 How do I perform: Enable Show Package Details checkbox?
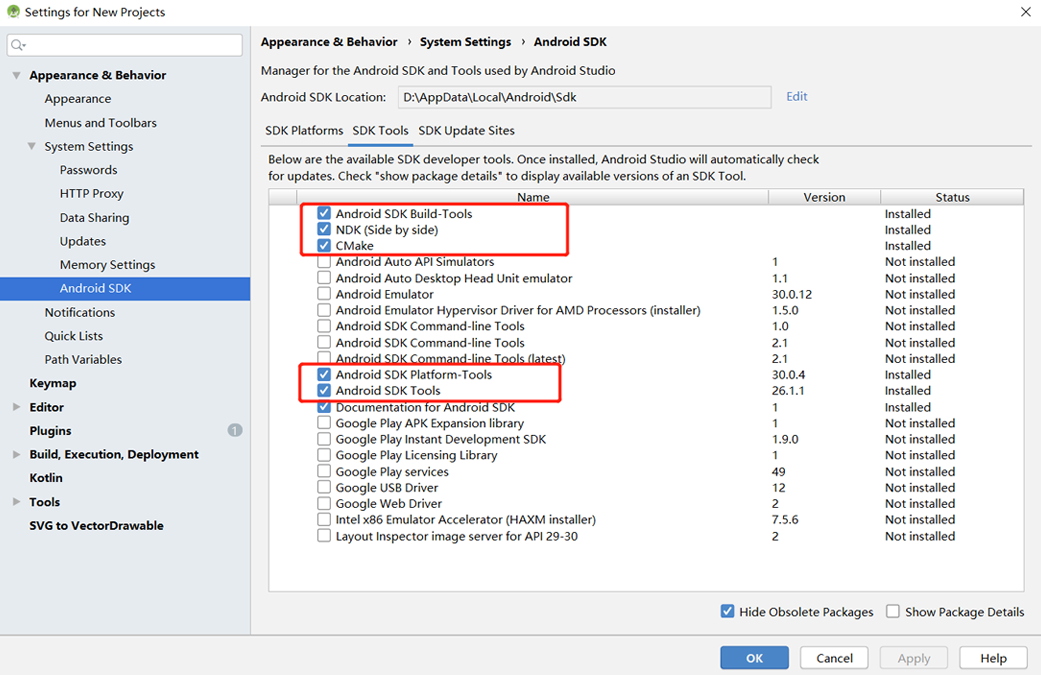pyautogui.click(x=893, y=611)
